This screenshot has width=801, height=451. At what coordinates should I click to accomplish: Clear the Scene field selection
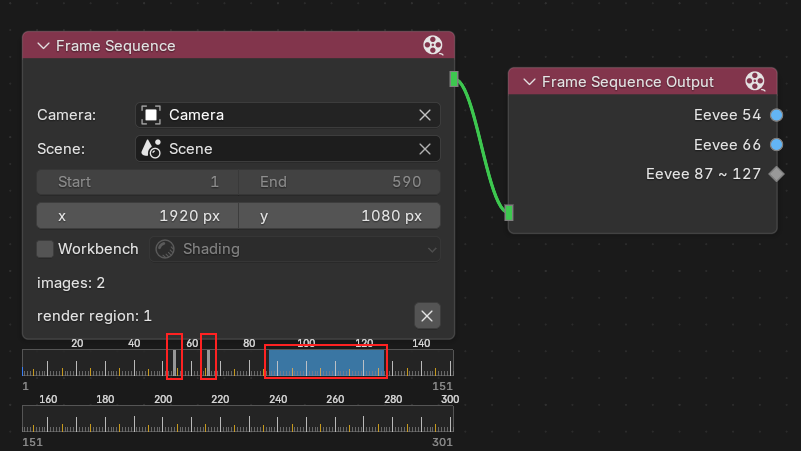click(x=425, y=149)
